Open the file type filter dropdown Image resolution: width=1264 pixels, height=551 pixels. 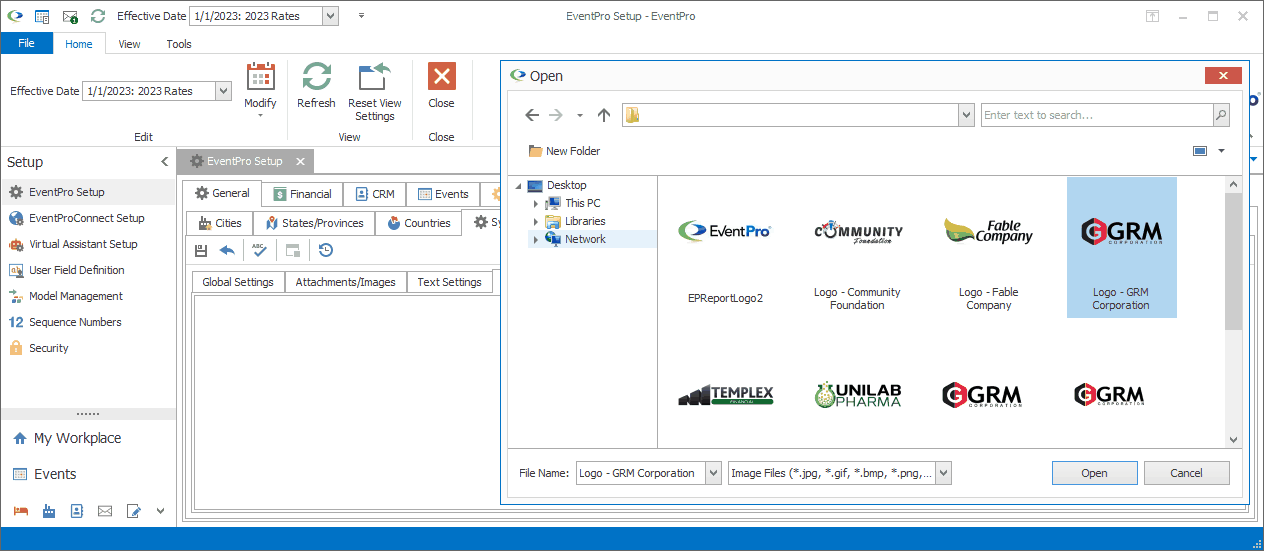(943, 473)
